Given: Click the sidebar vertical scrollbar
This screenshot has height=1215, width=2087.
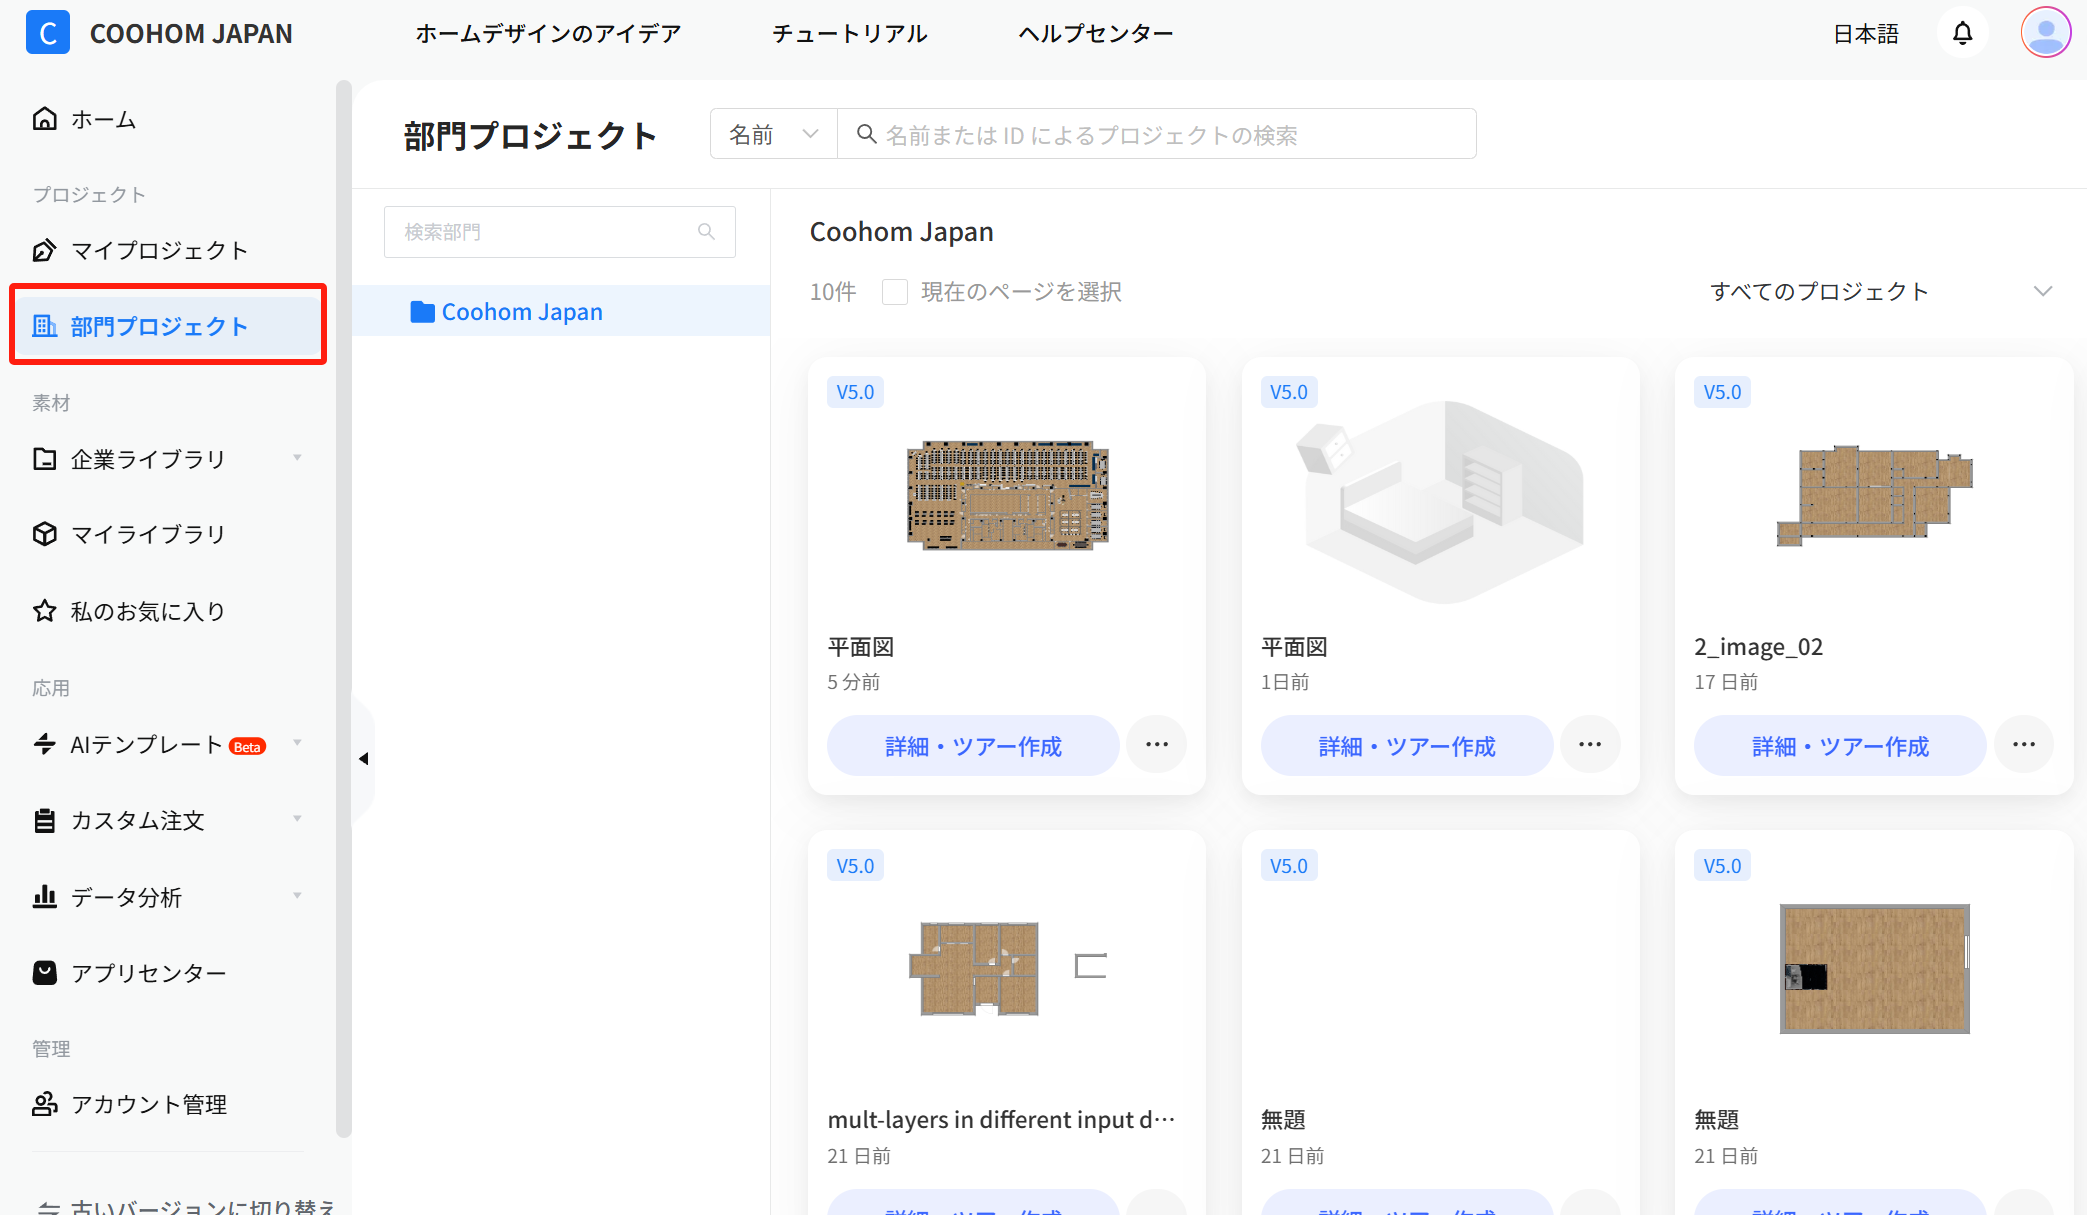Looking at the screenshot, I should click(344, 608).
